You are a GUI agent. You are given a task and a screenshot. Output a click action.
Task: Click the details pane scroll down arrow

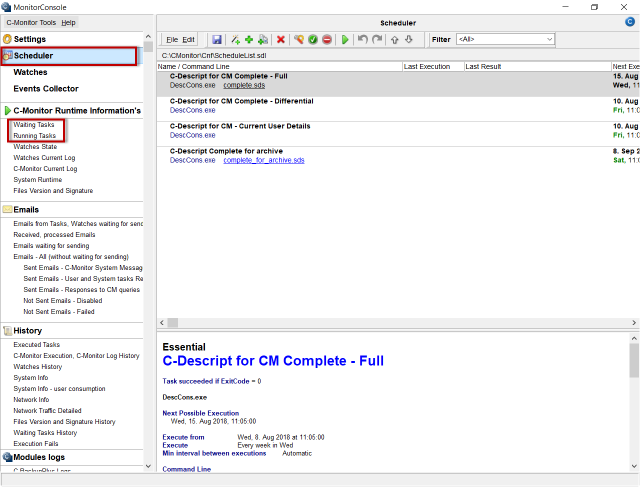634,466
